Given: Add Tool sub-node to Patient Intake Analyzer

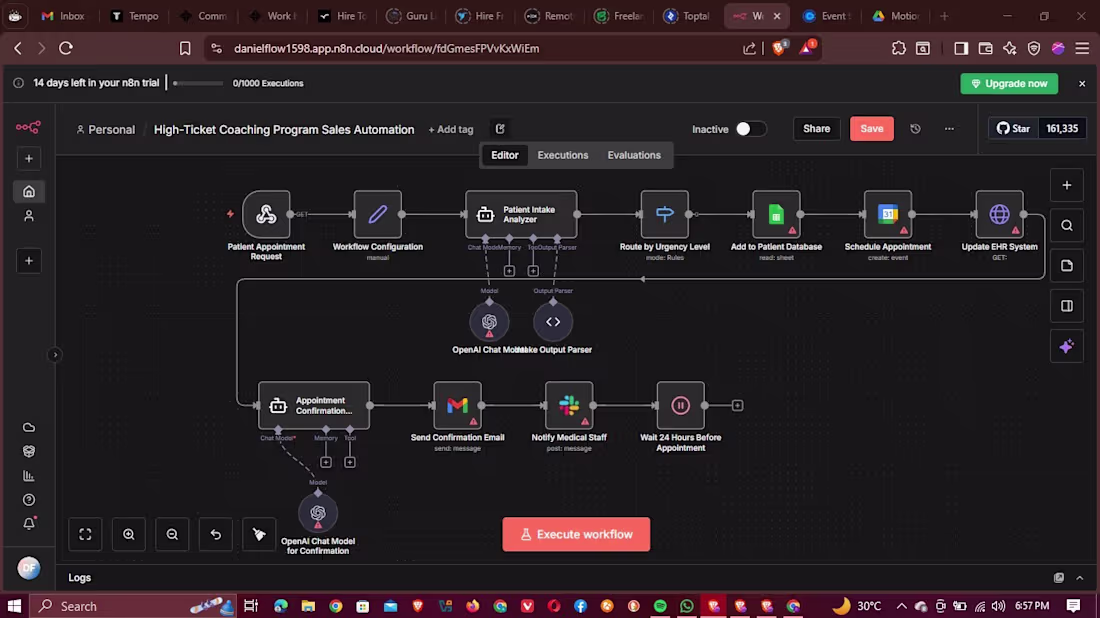Looking at the screenshot, I should (x=533, y=271).
